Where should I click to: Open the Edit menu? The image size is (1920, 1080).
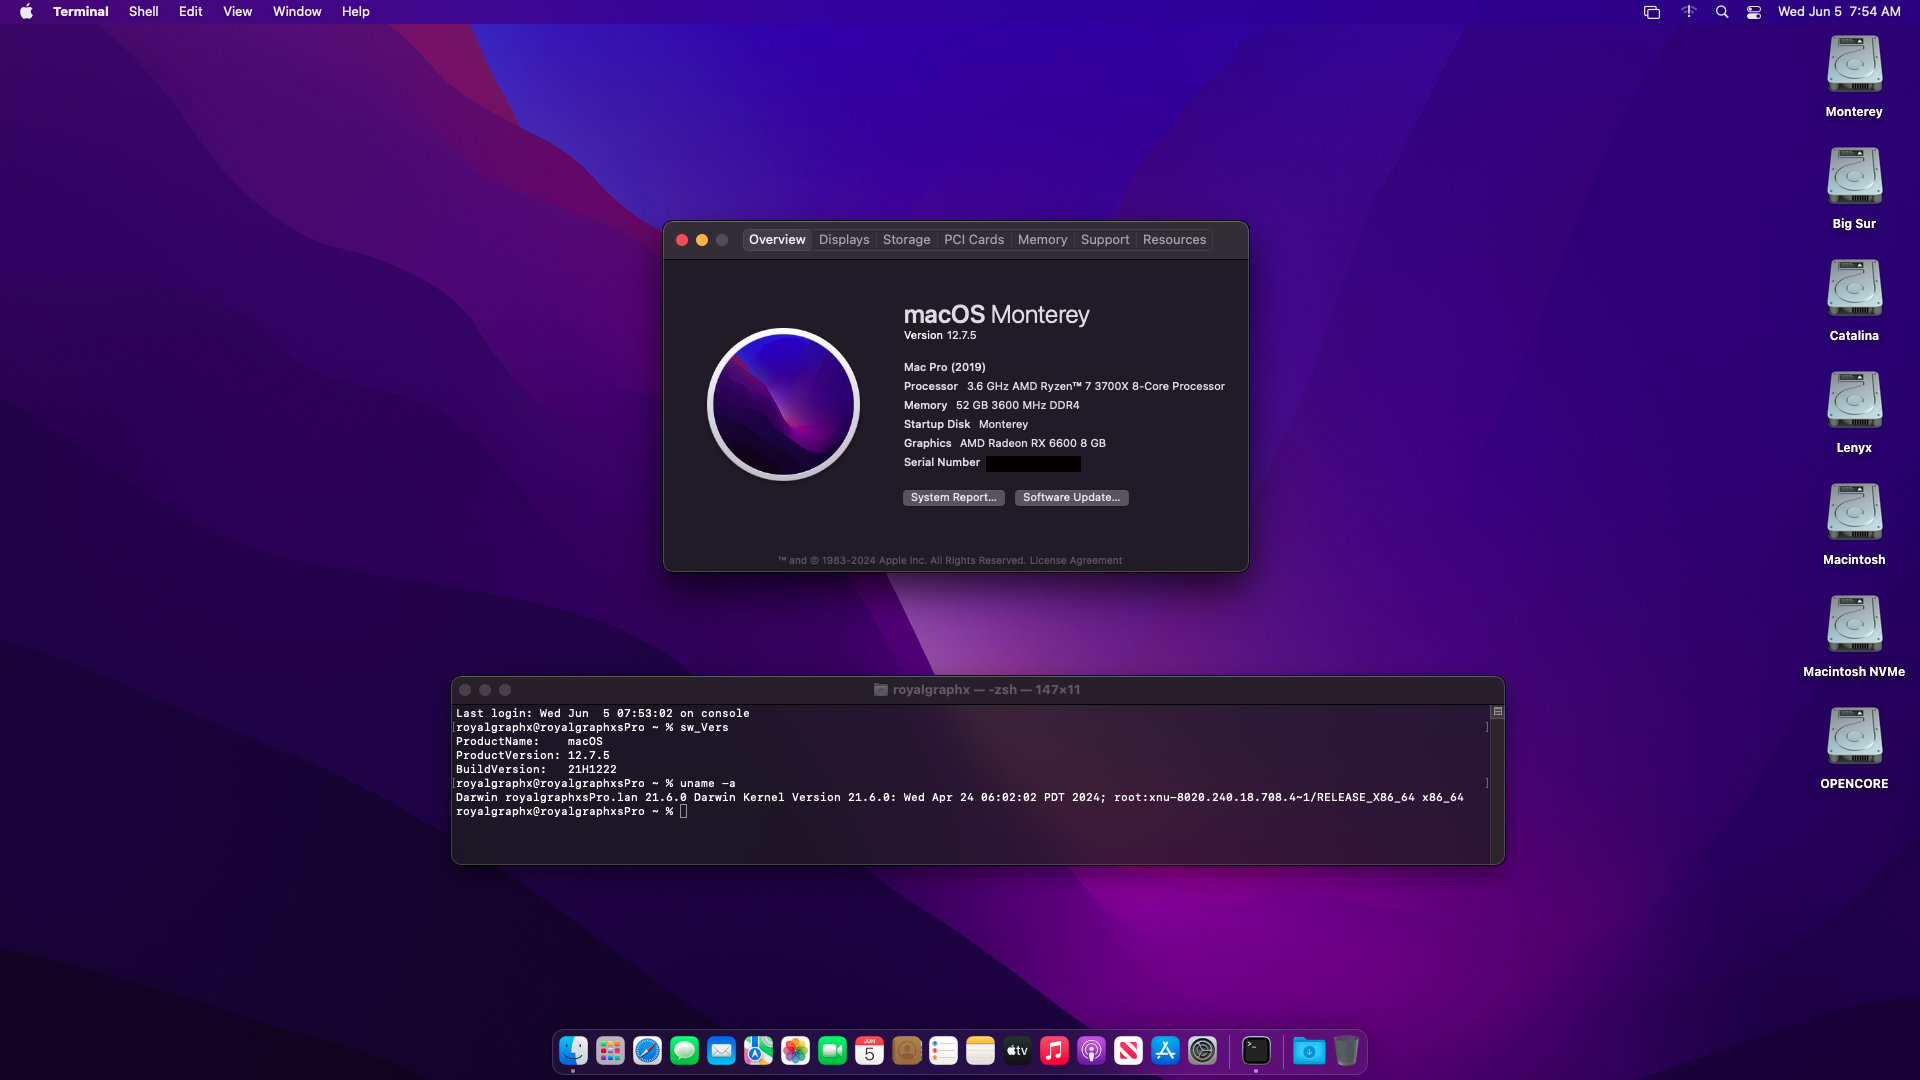tap(190, 12)
